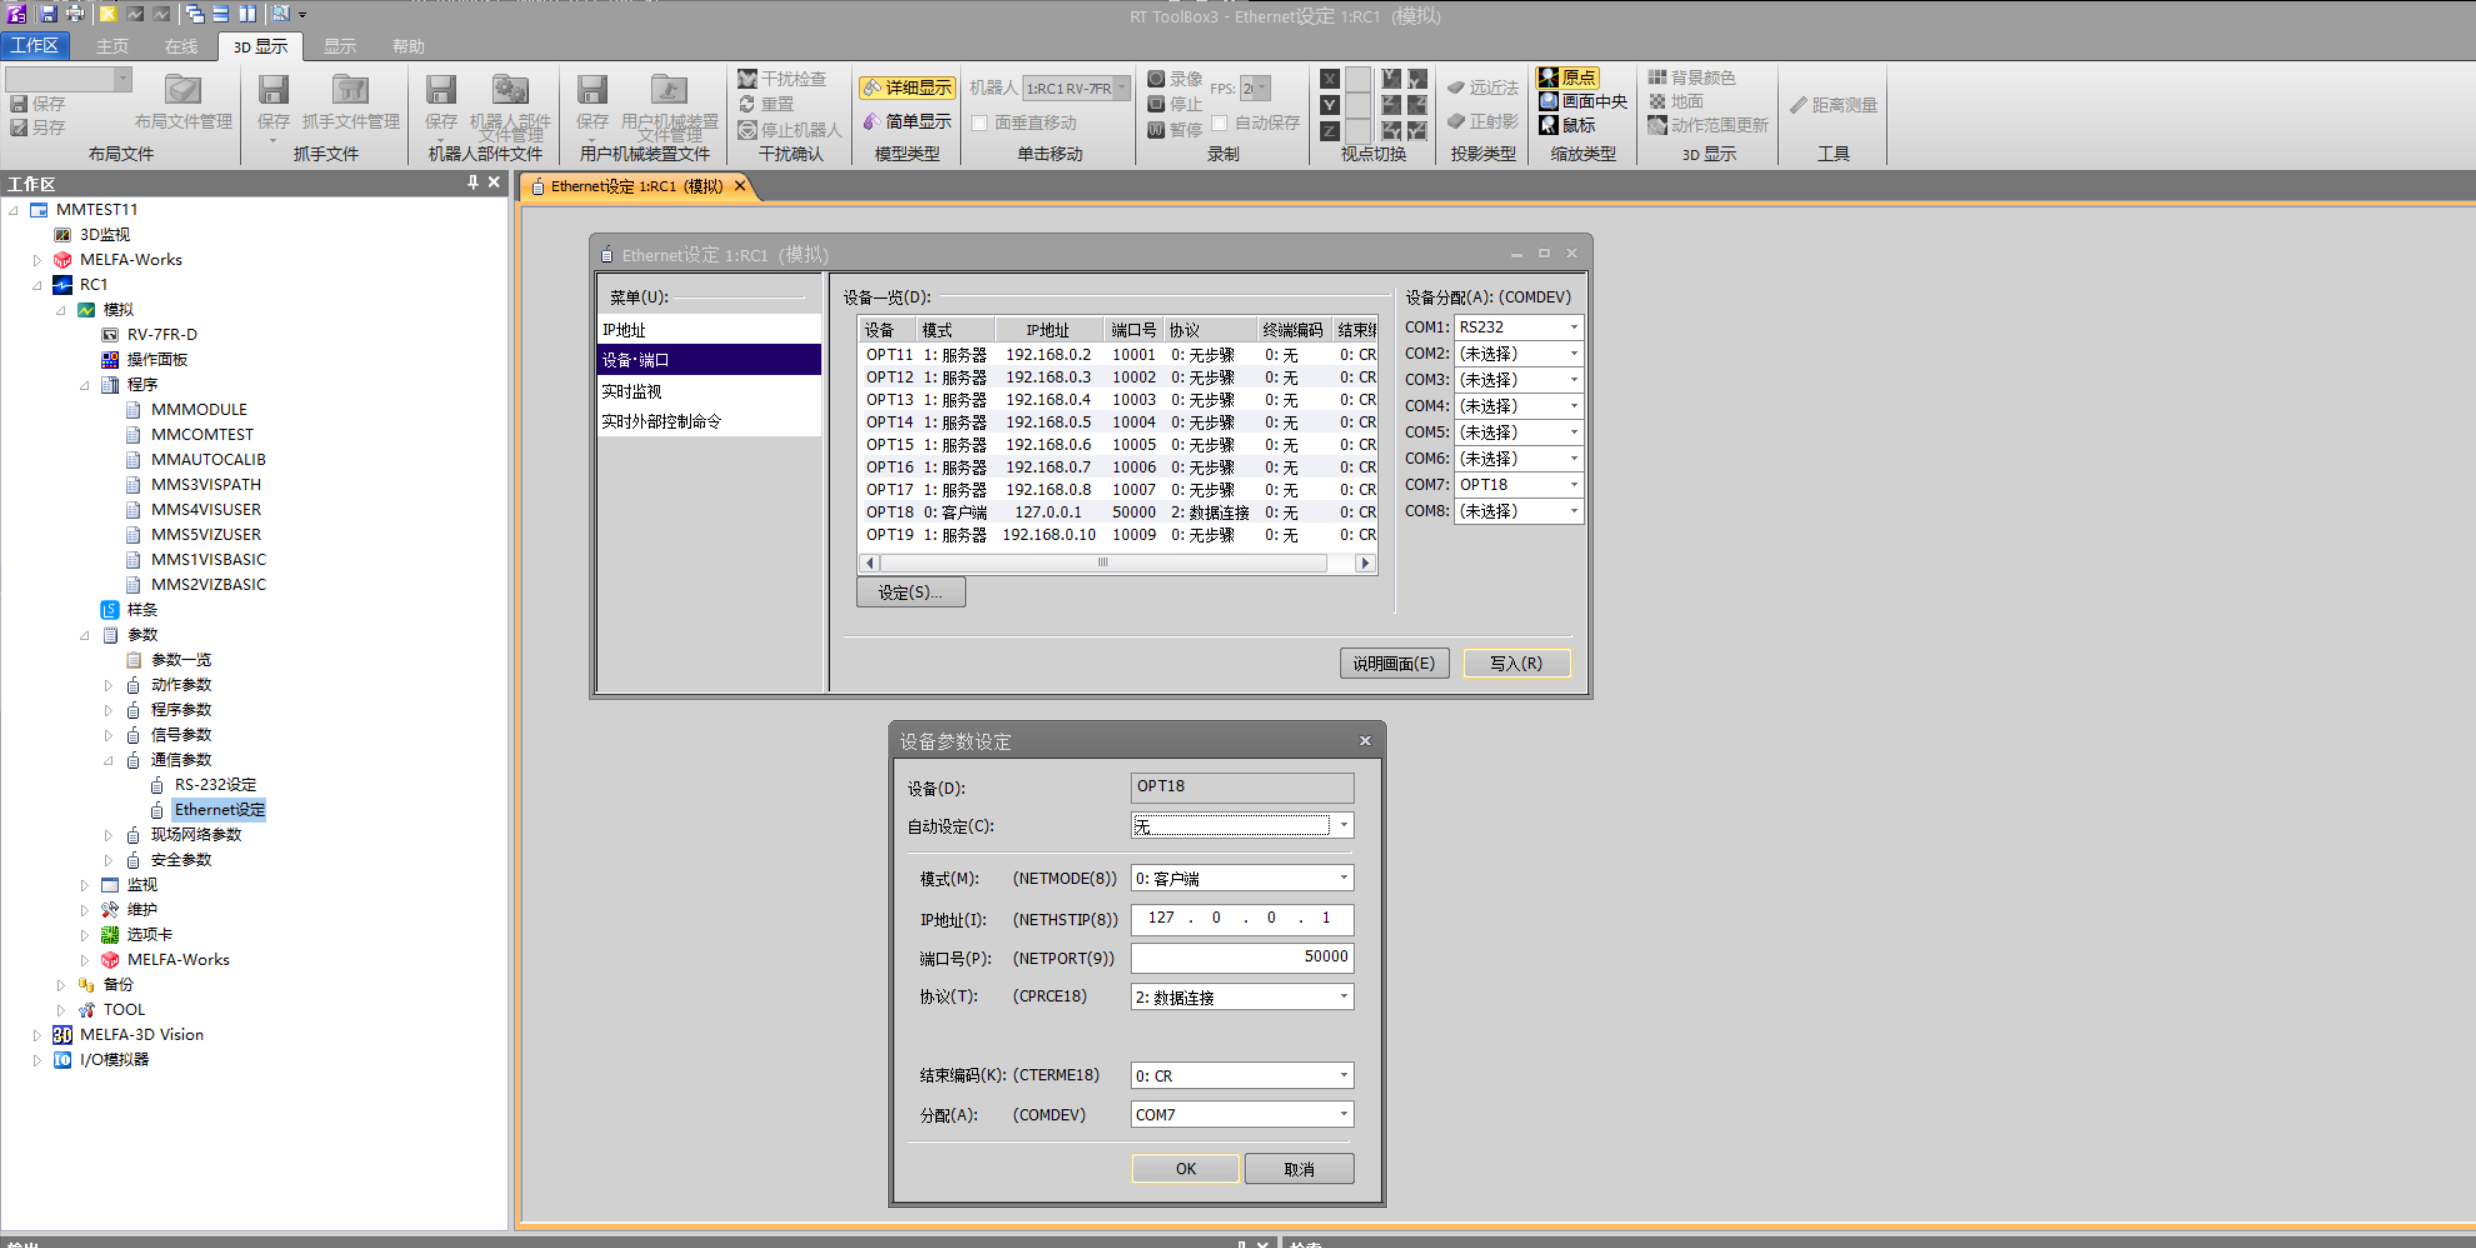The image size is (2476, 1248).
Task: Open the 自动设定 dropdown
Action: click(1343, 826)
